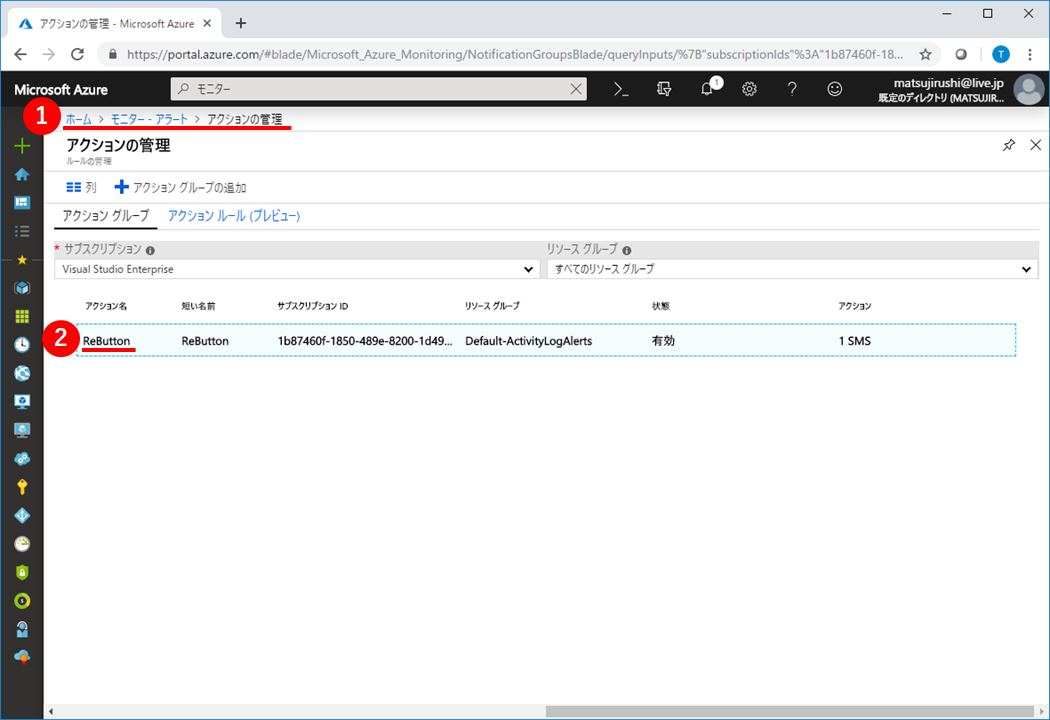
Task: Open the account menu for matsujirushi@live.jp
Action: 960,90
